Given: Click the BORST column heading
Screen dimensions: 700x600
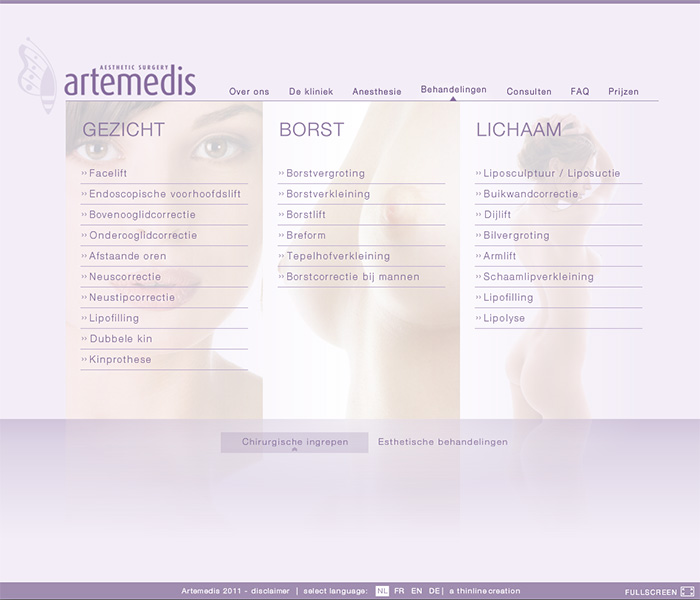Looking at the screenshot, I should pyautogui.click(x=312, y=129).
